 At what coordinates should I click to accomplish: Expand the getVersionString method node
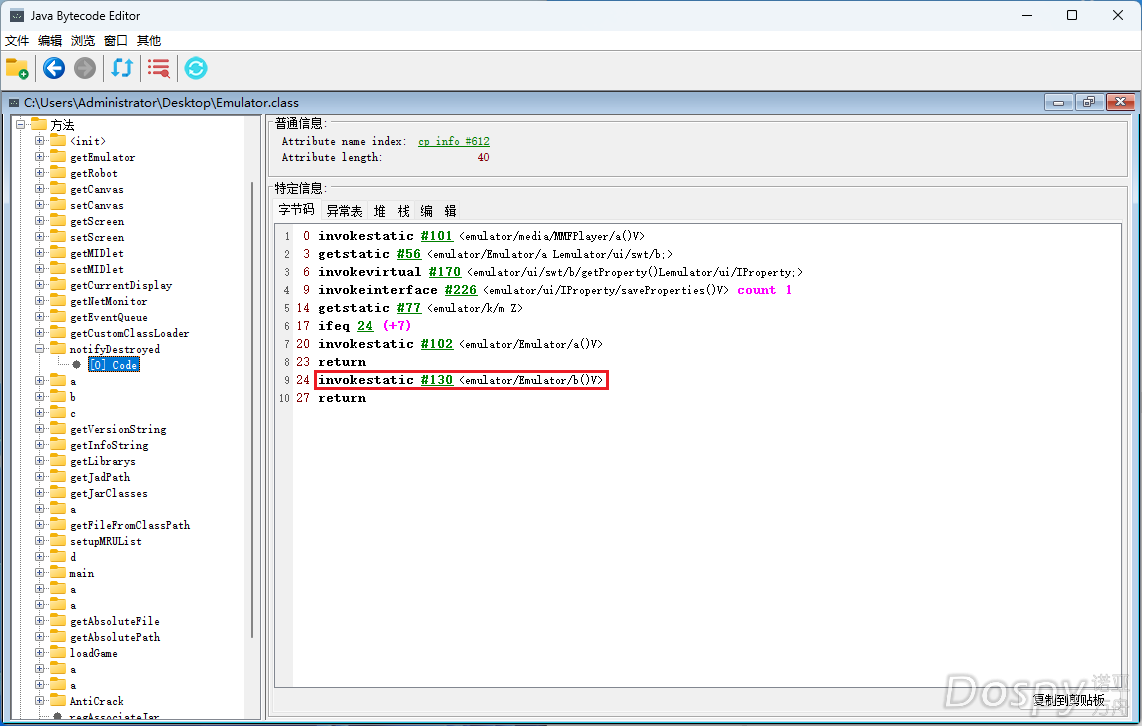pyautogui.click(x=40, y=429)
